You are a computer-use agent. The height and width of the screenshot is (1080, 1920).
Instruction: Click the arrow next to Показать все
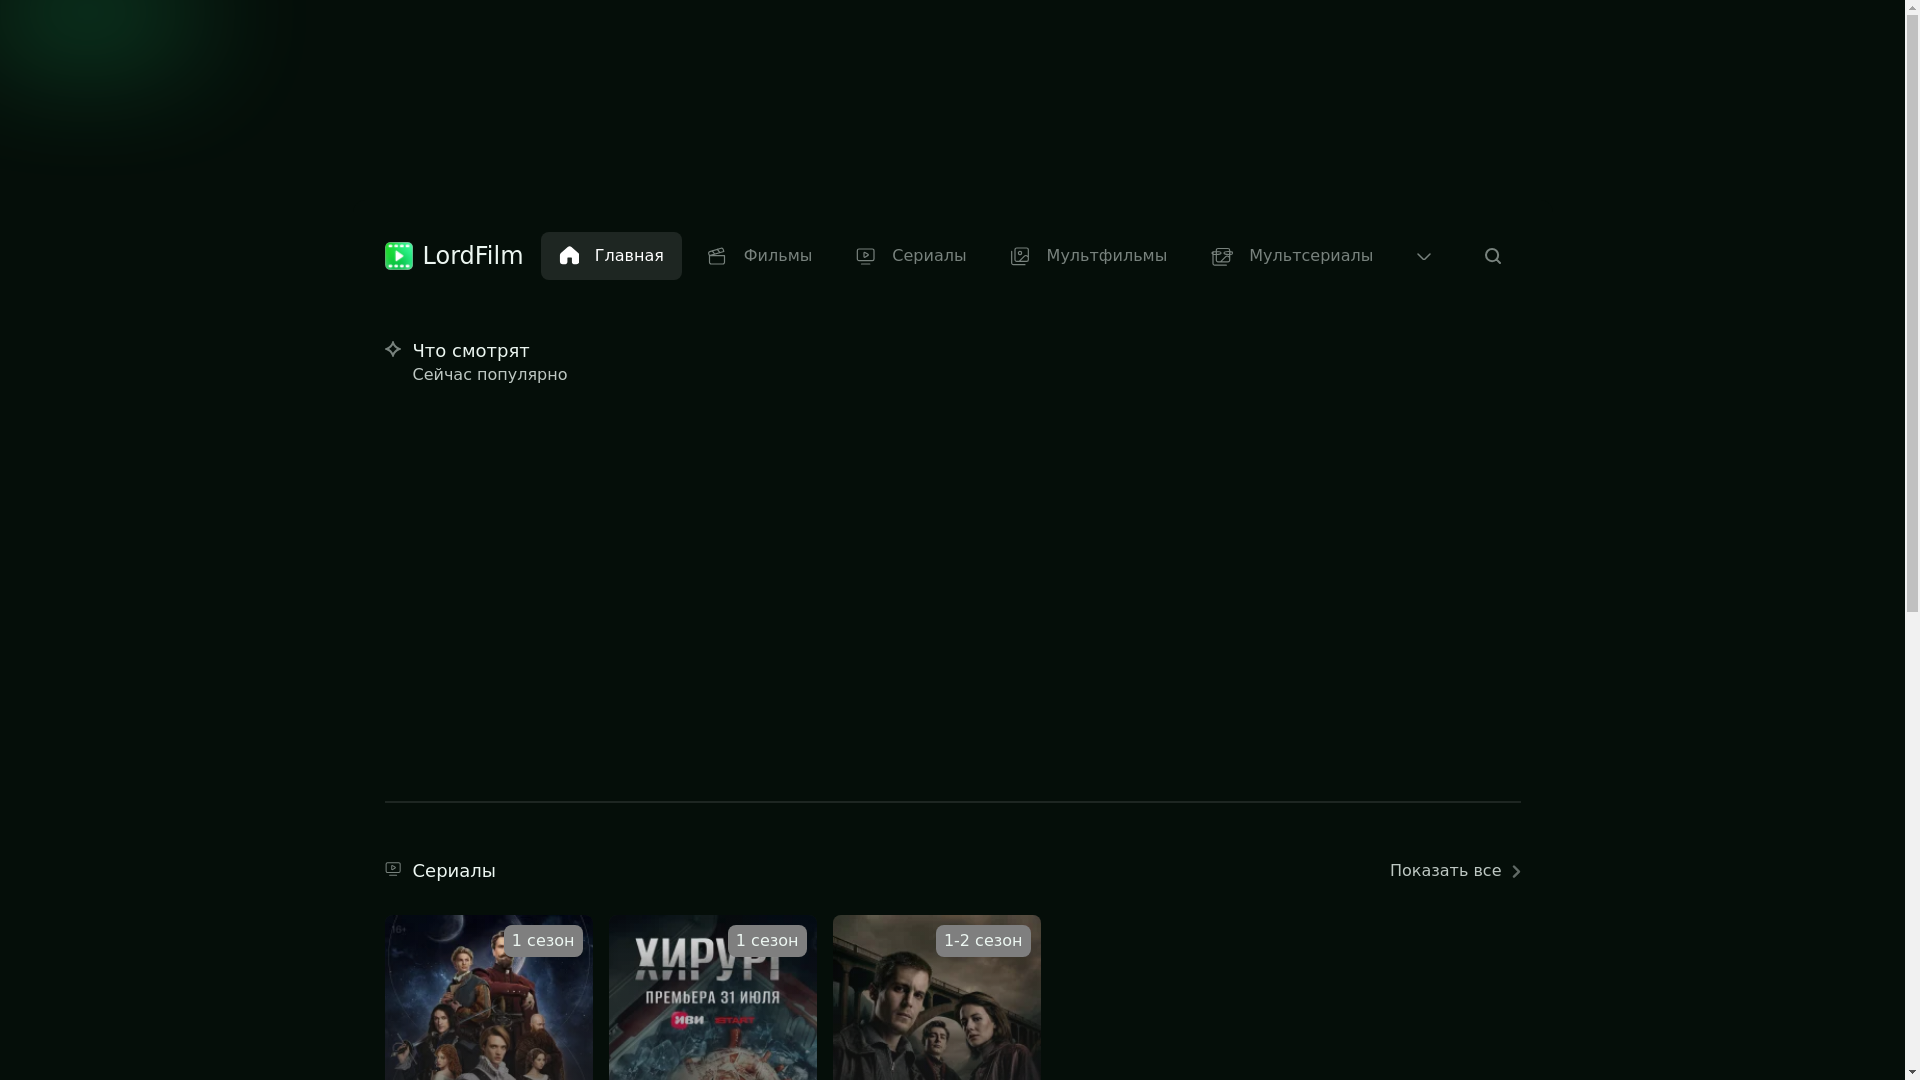[1516, 872]
